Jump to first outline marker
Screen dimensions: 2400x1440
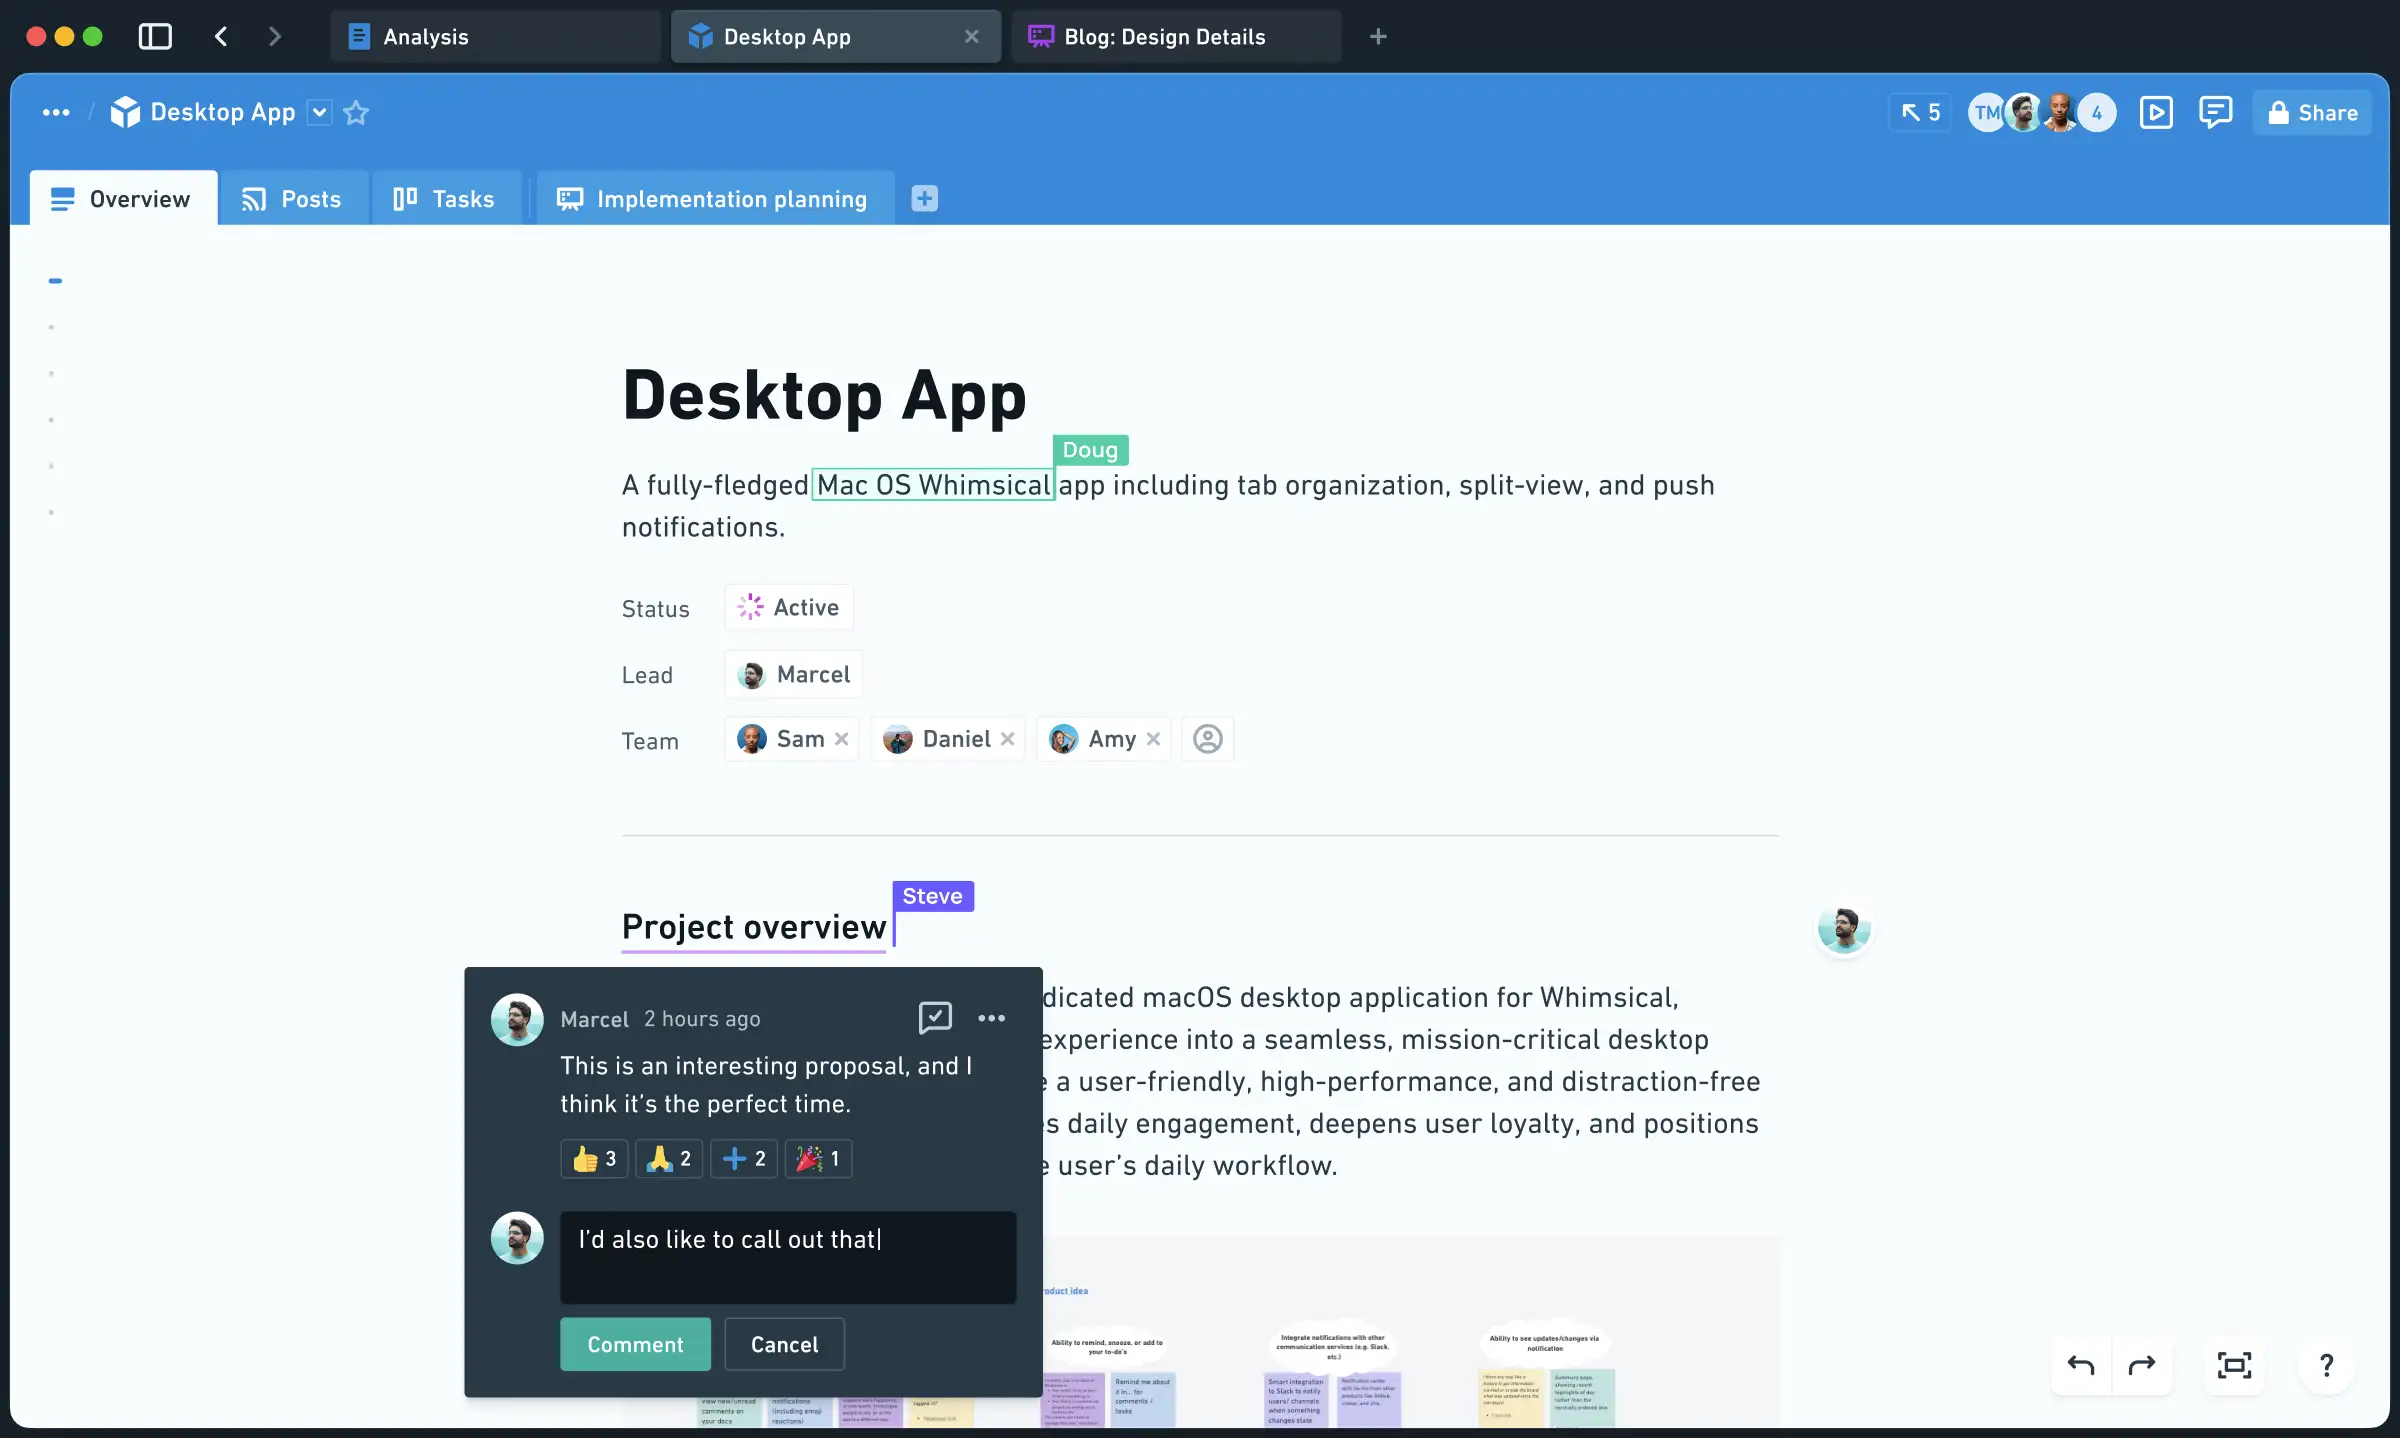pyautogui.click(x=55, y=281)
